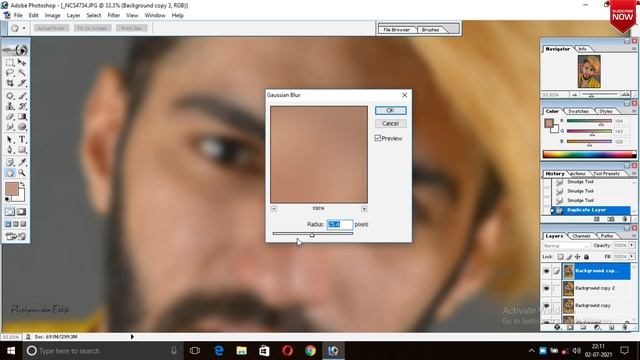Image resolution: width=640 pixels, height=360 pixels.
Task: Select the Move tool
Action: coord(22,62)
